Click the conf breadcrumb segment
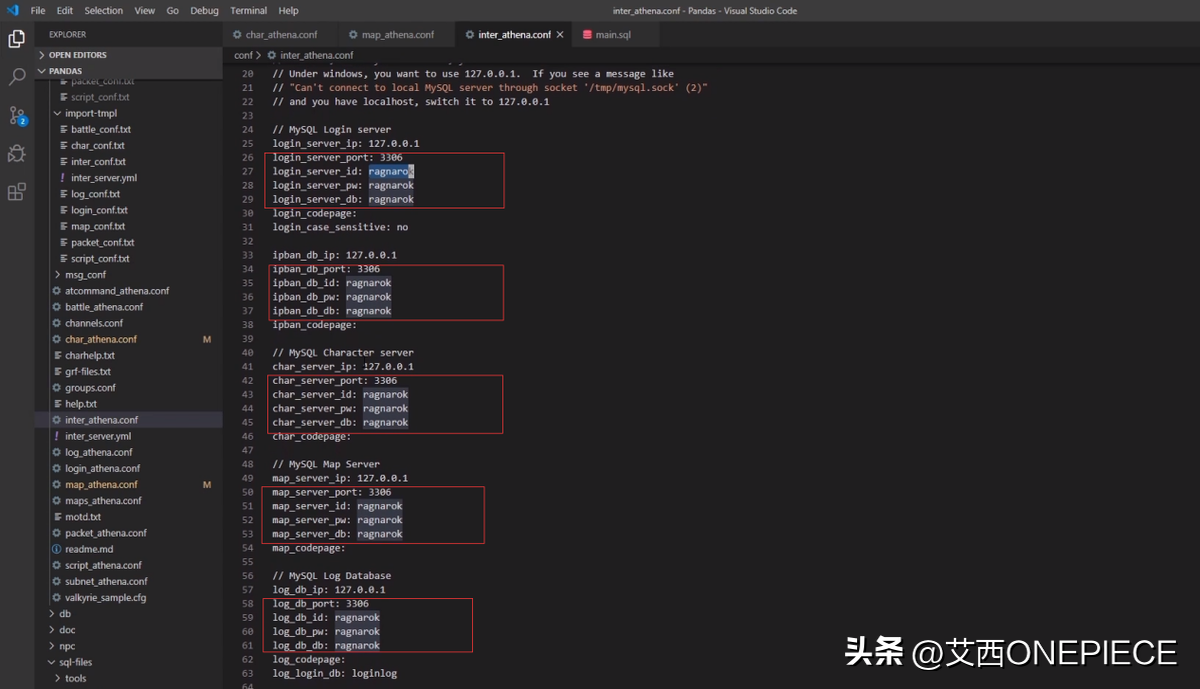The width and height of the screenshot is (1200, 689). (x=243, y=55)
